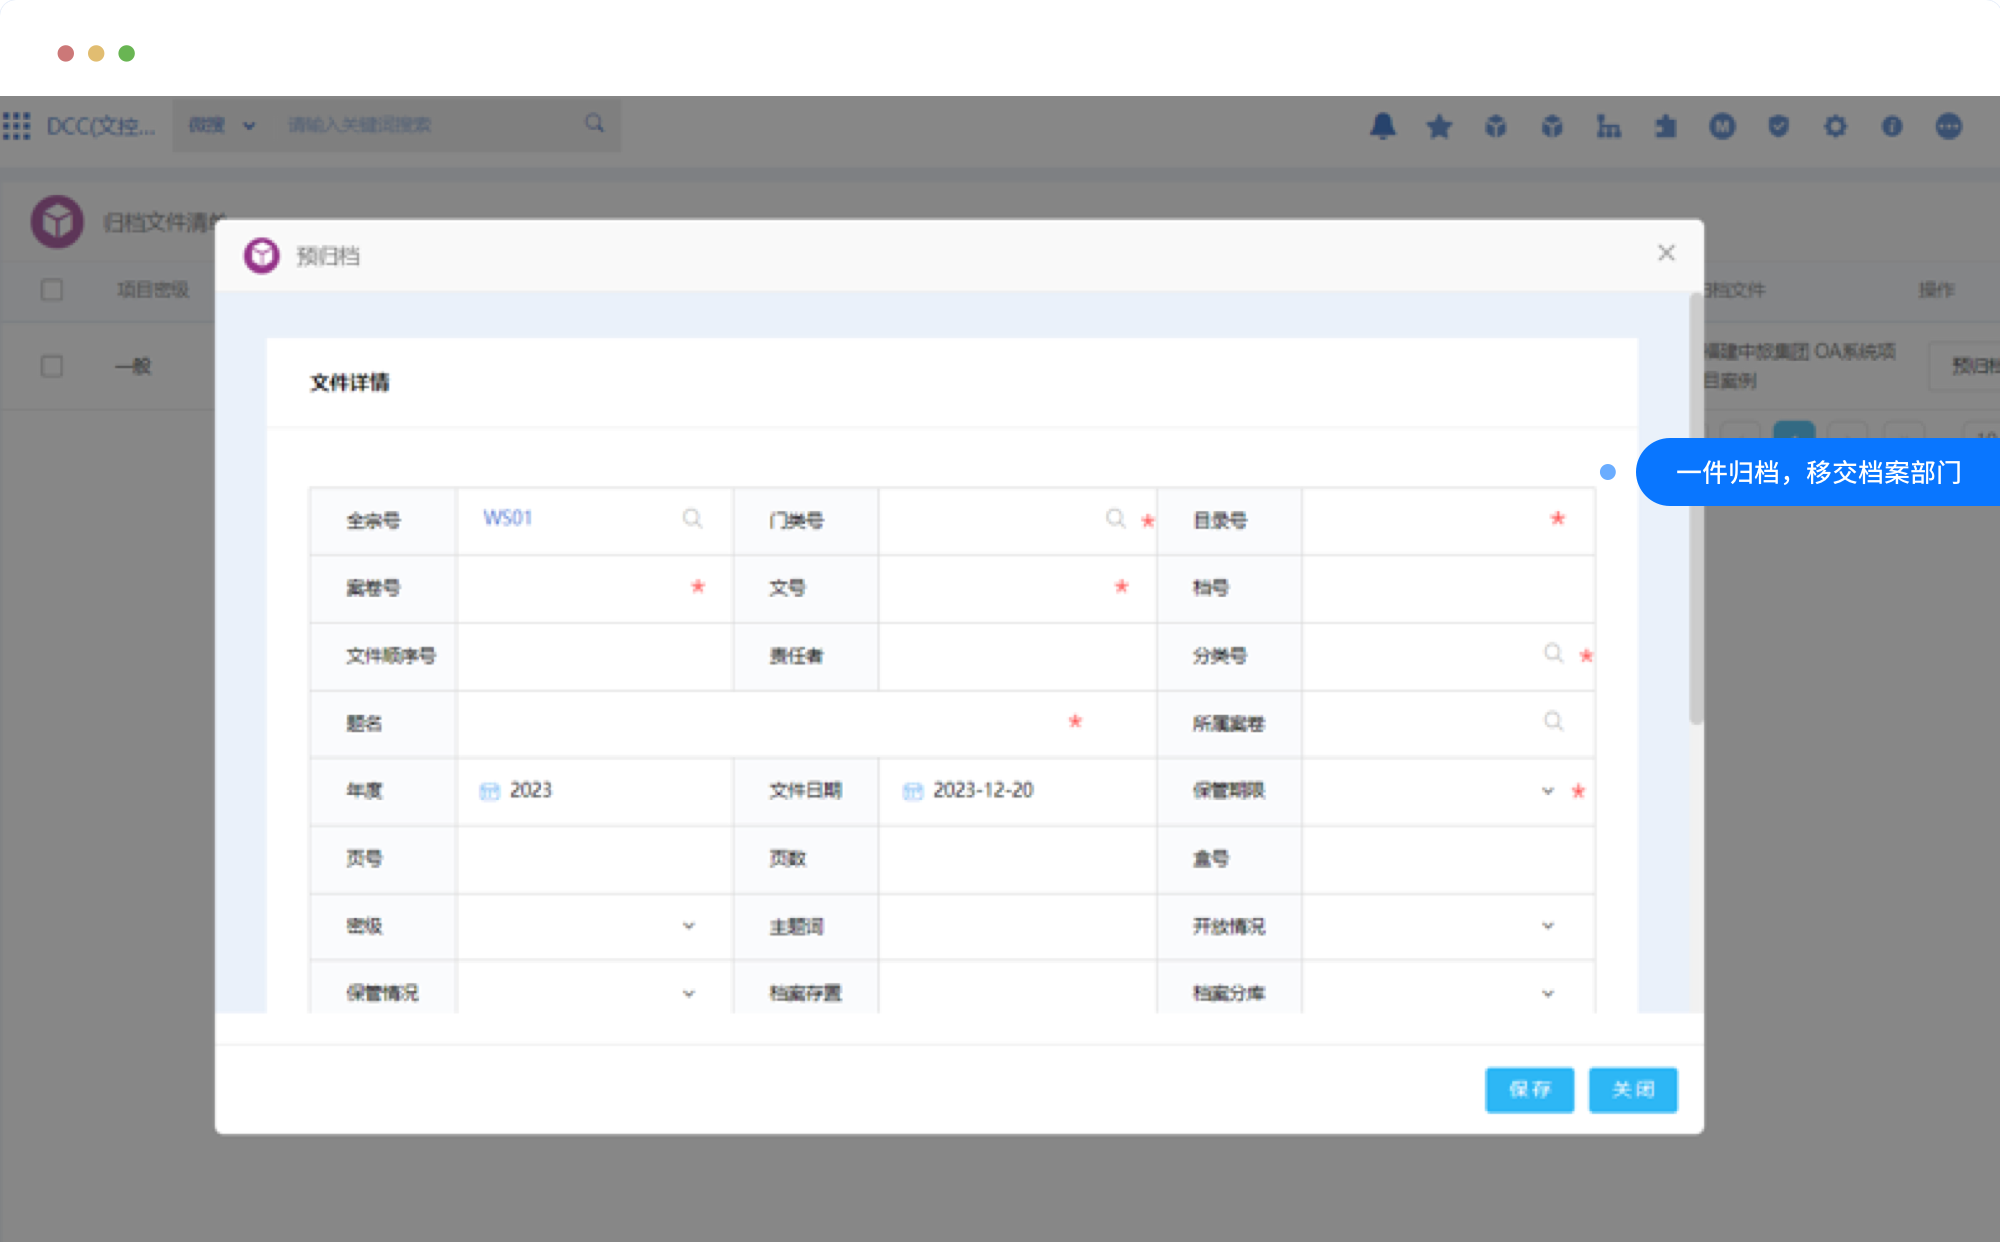Open the settings gear icon
2000x1242 pixels.
point(1835,126)
